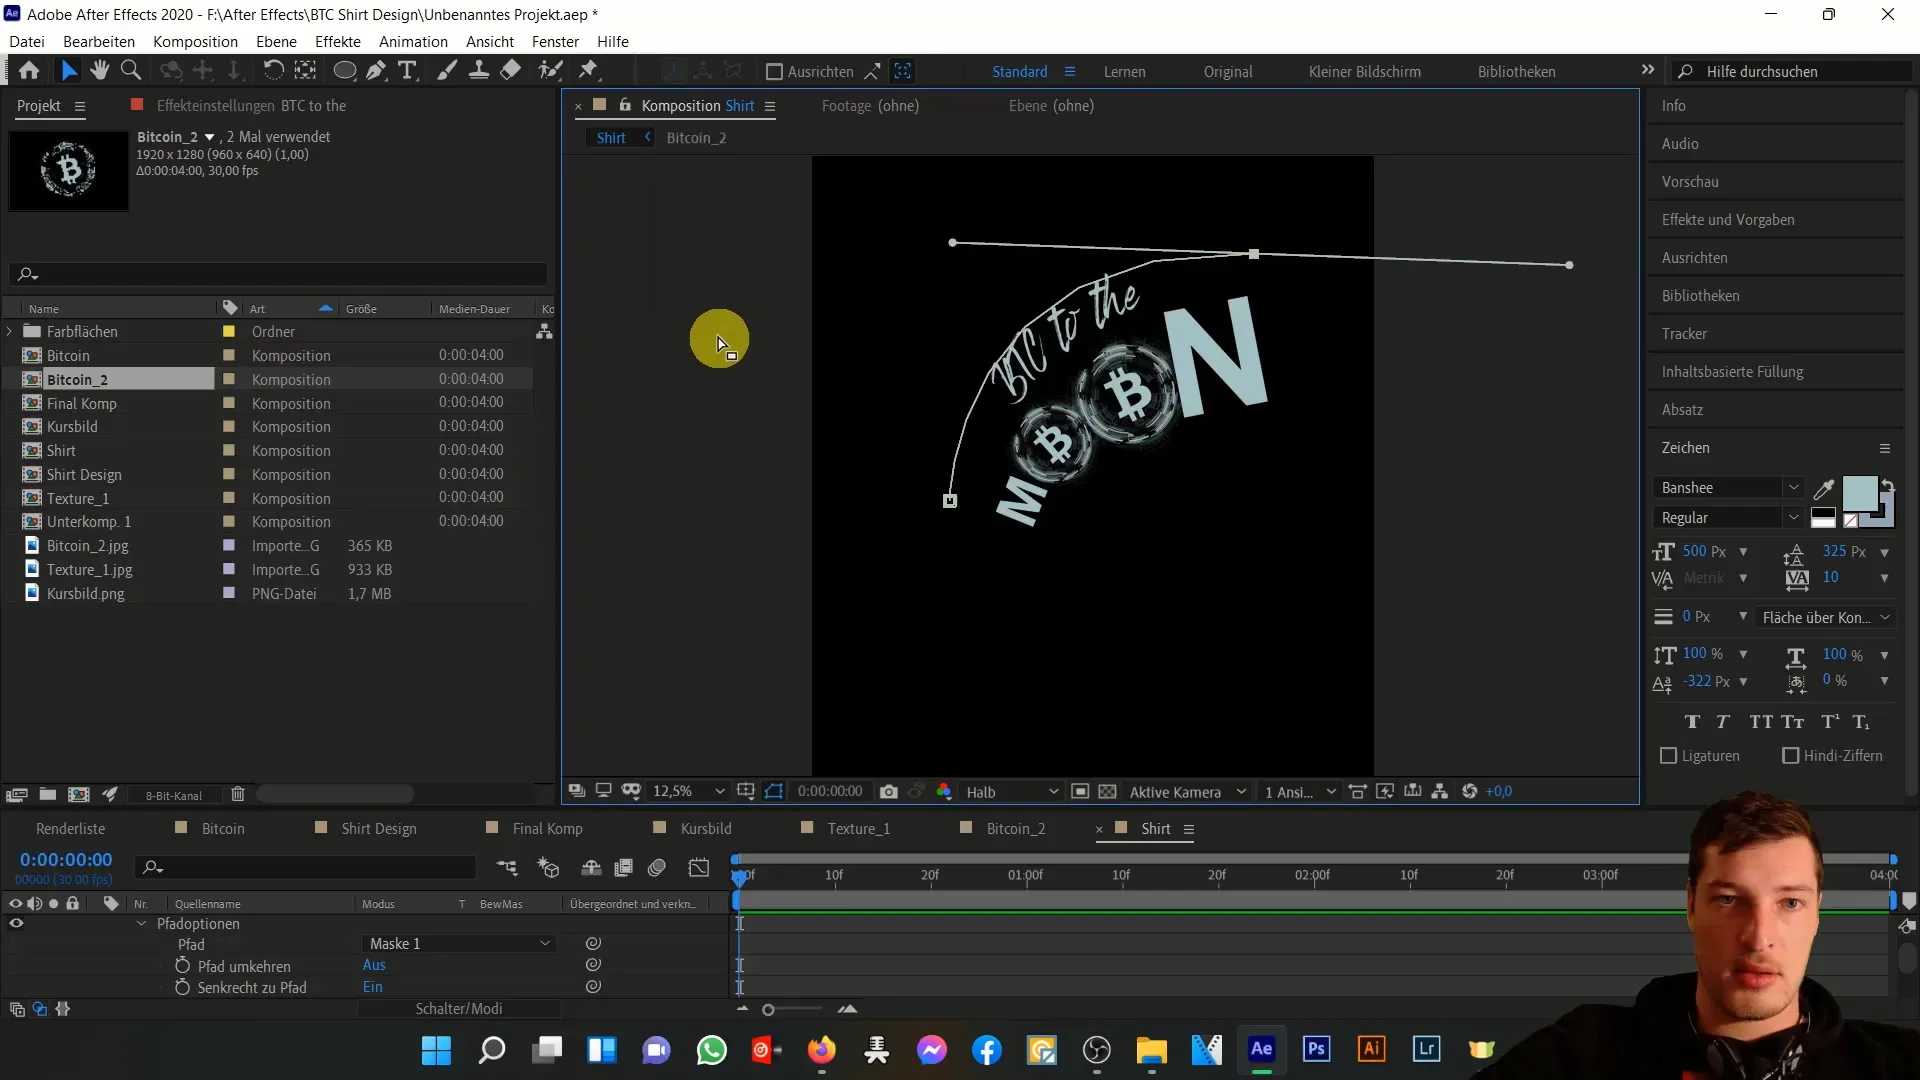Toggle the layer eye visibility in timeline
The image size is (1920, 1080).
[x=16, y=923]
